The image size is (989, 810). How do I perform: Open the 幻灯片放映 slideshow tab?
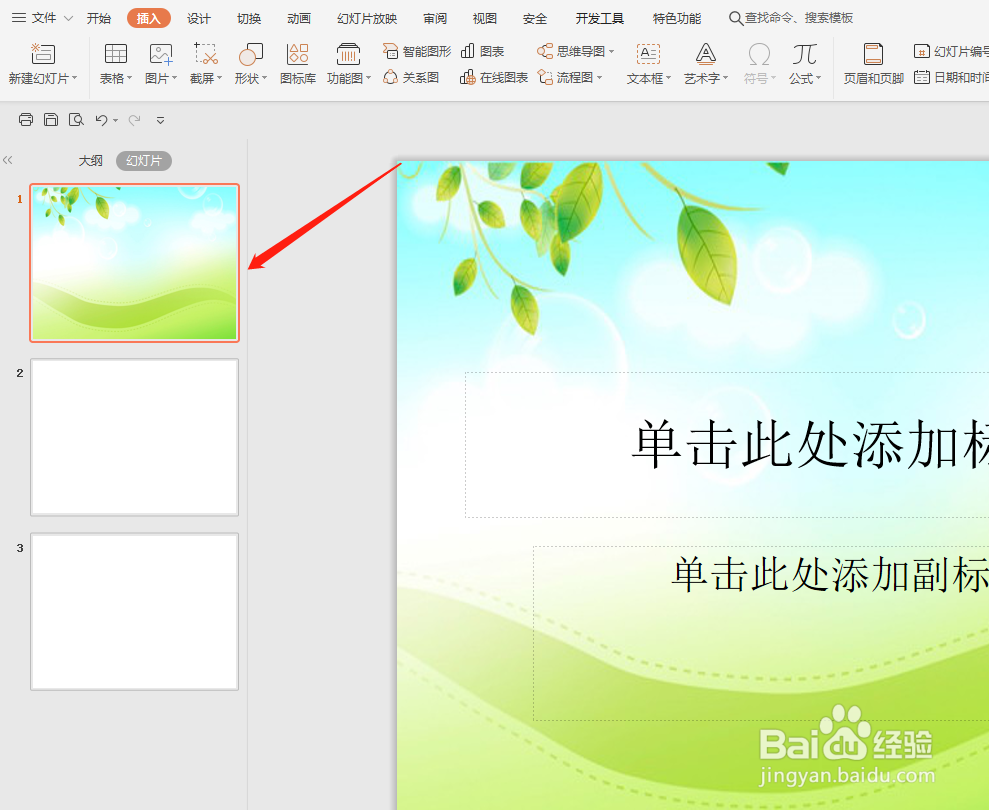click(367, 18)
